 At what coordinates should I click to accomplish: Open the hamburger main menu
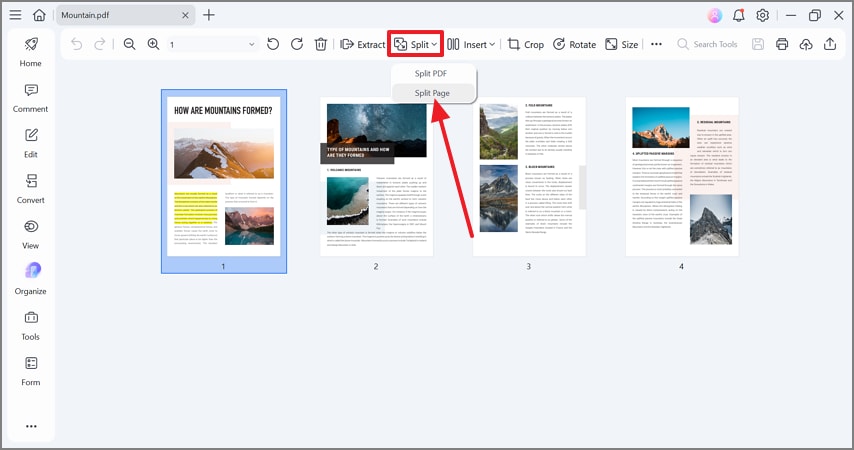point(15,15)
